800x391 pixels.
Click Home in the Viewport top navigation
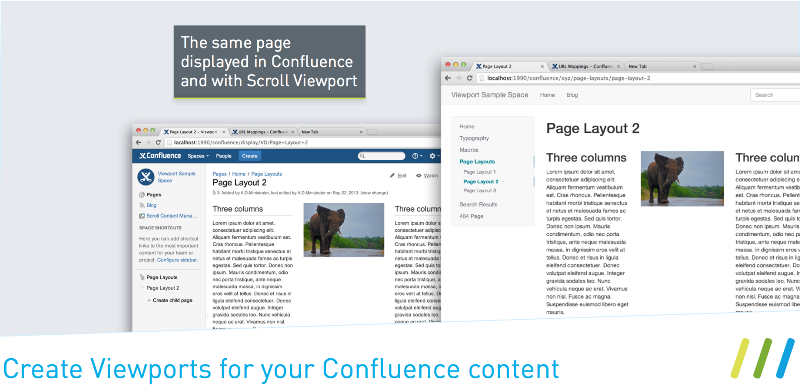point(547,95)
